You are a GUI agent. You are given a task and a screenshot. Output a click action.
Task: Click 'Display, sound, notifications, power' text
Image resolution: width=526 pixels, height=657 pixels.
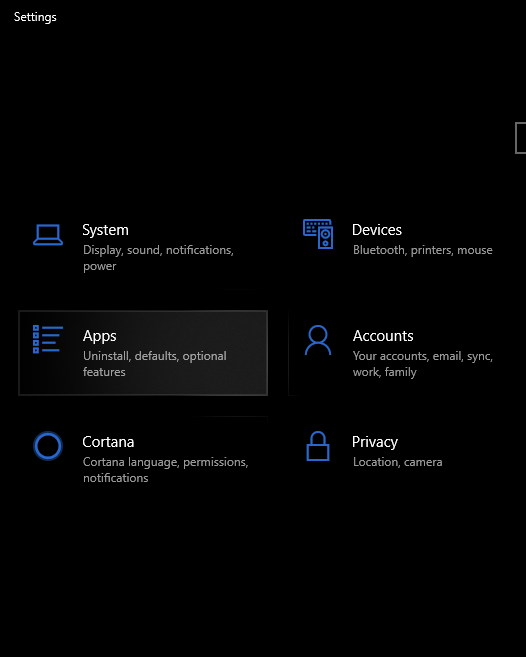point(158,258)
